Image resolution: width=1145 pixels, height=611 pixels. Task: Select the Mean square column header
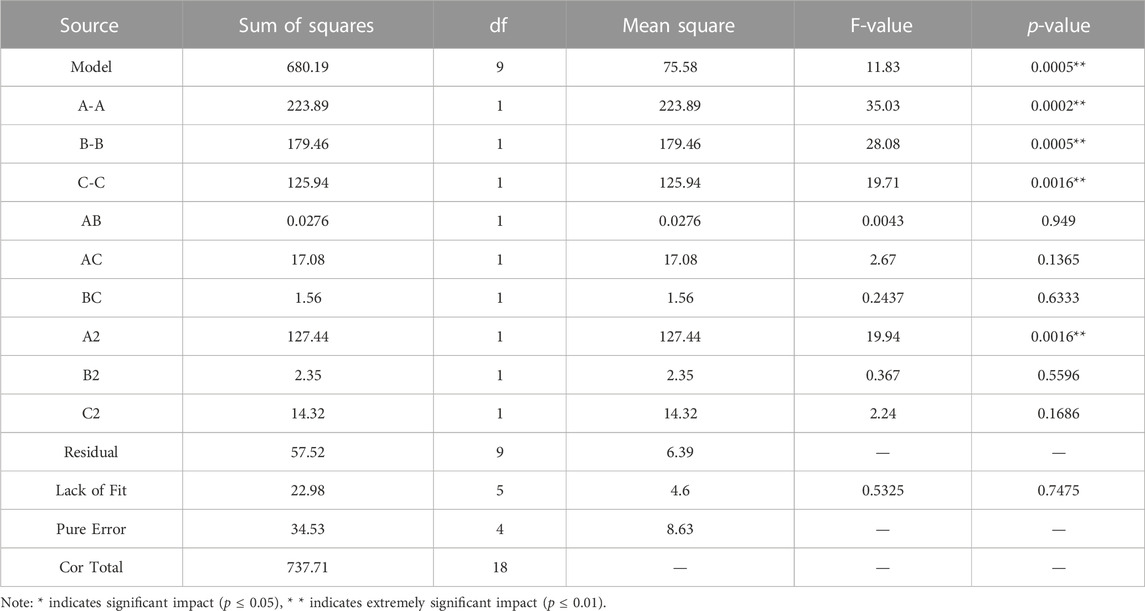click(678, 26)
